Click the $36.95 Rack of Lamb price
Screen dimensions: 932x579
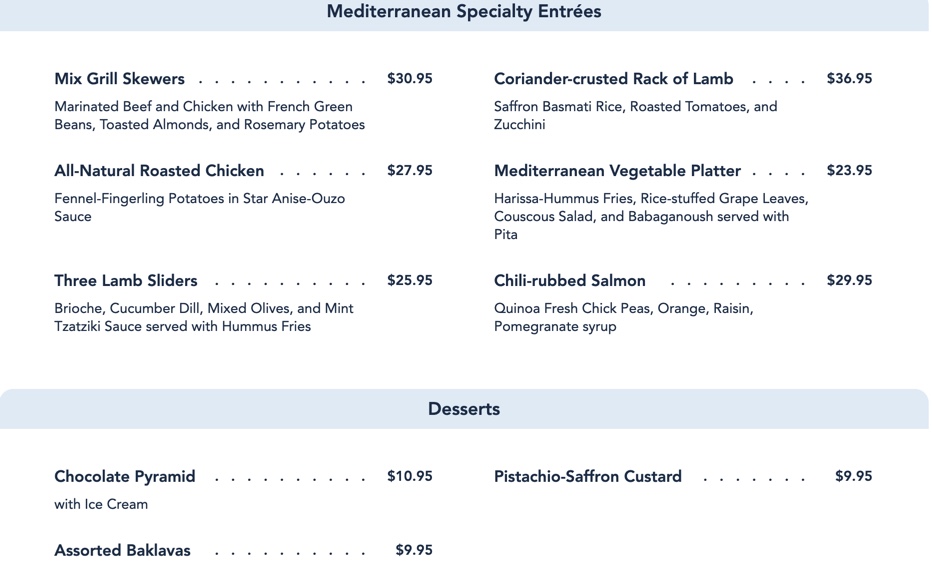(849, 79)
